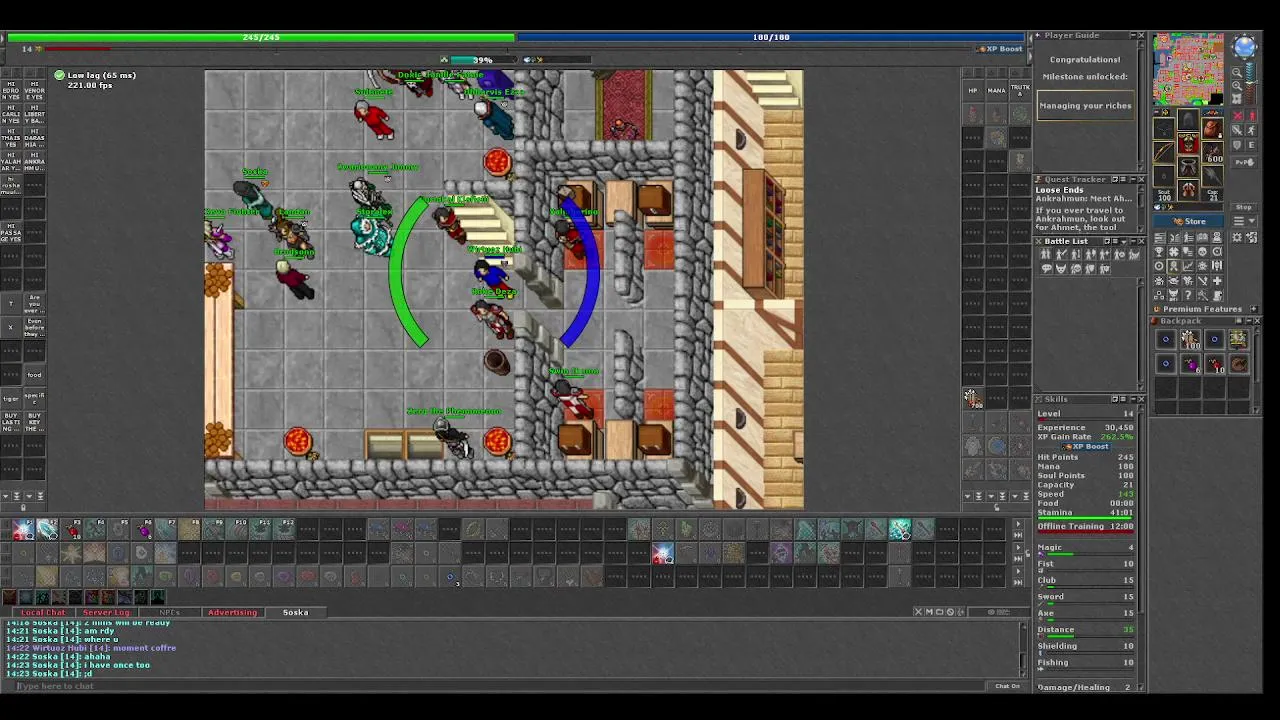
Task: Toggle first filter icon in Battle List second row
Action: click(1046, 269)
